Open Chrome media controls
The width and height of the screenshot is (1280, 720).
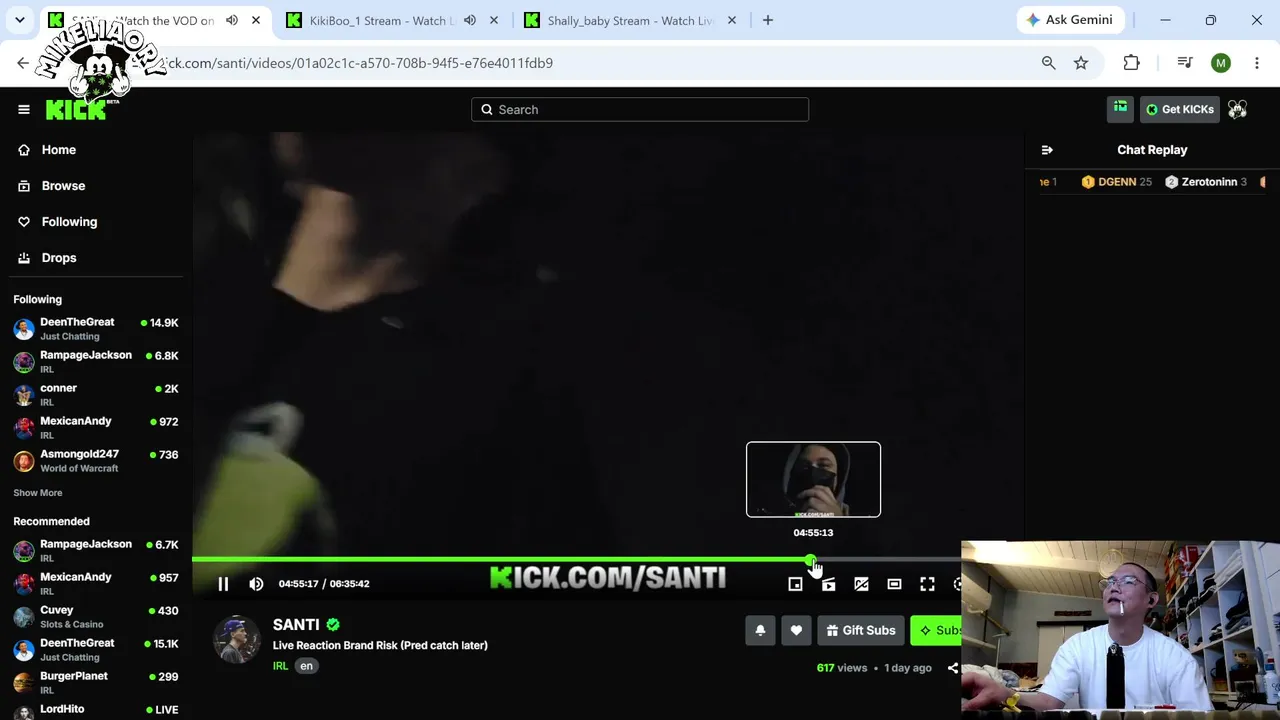coord(1185,63)
